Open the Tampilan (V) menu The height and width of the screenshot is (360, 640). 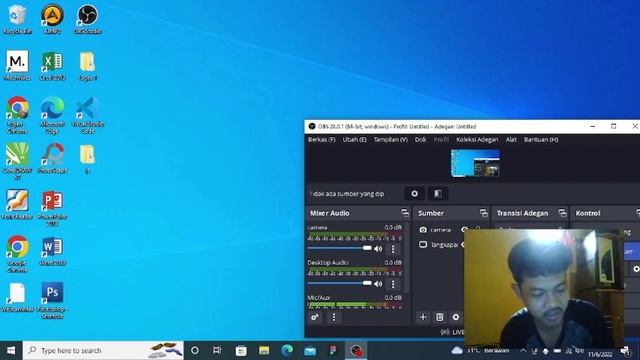tap(391, 140)
